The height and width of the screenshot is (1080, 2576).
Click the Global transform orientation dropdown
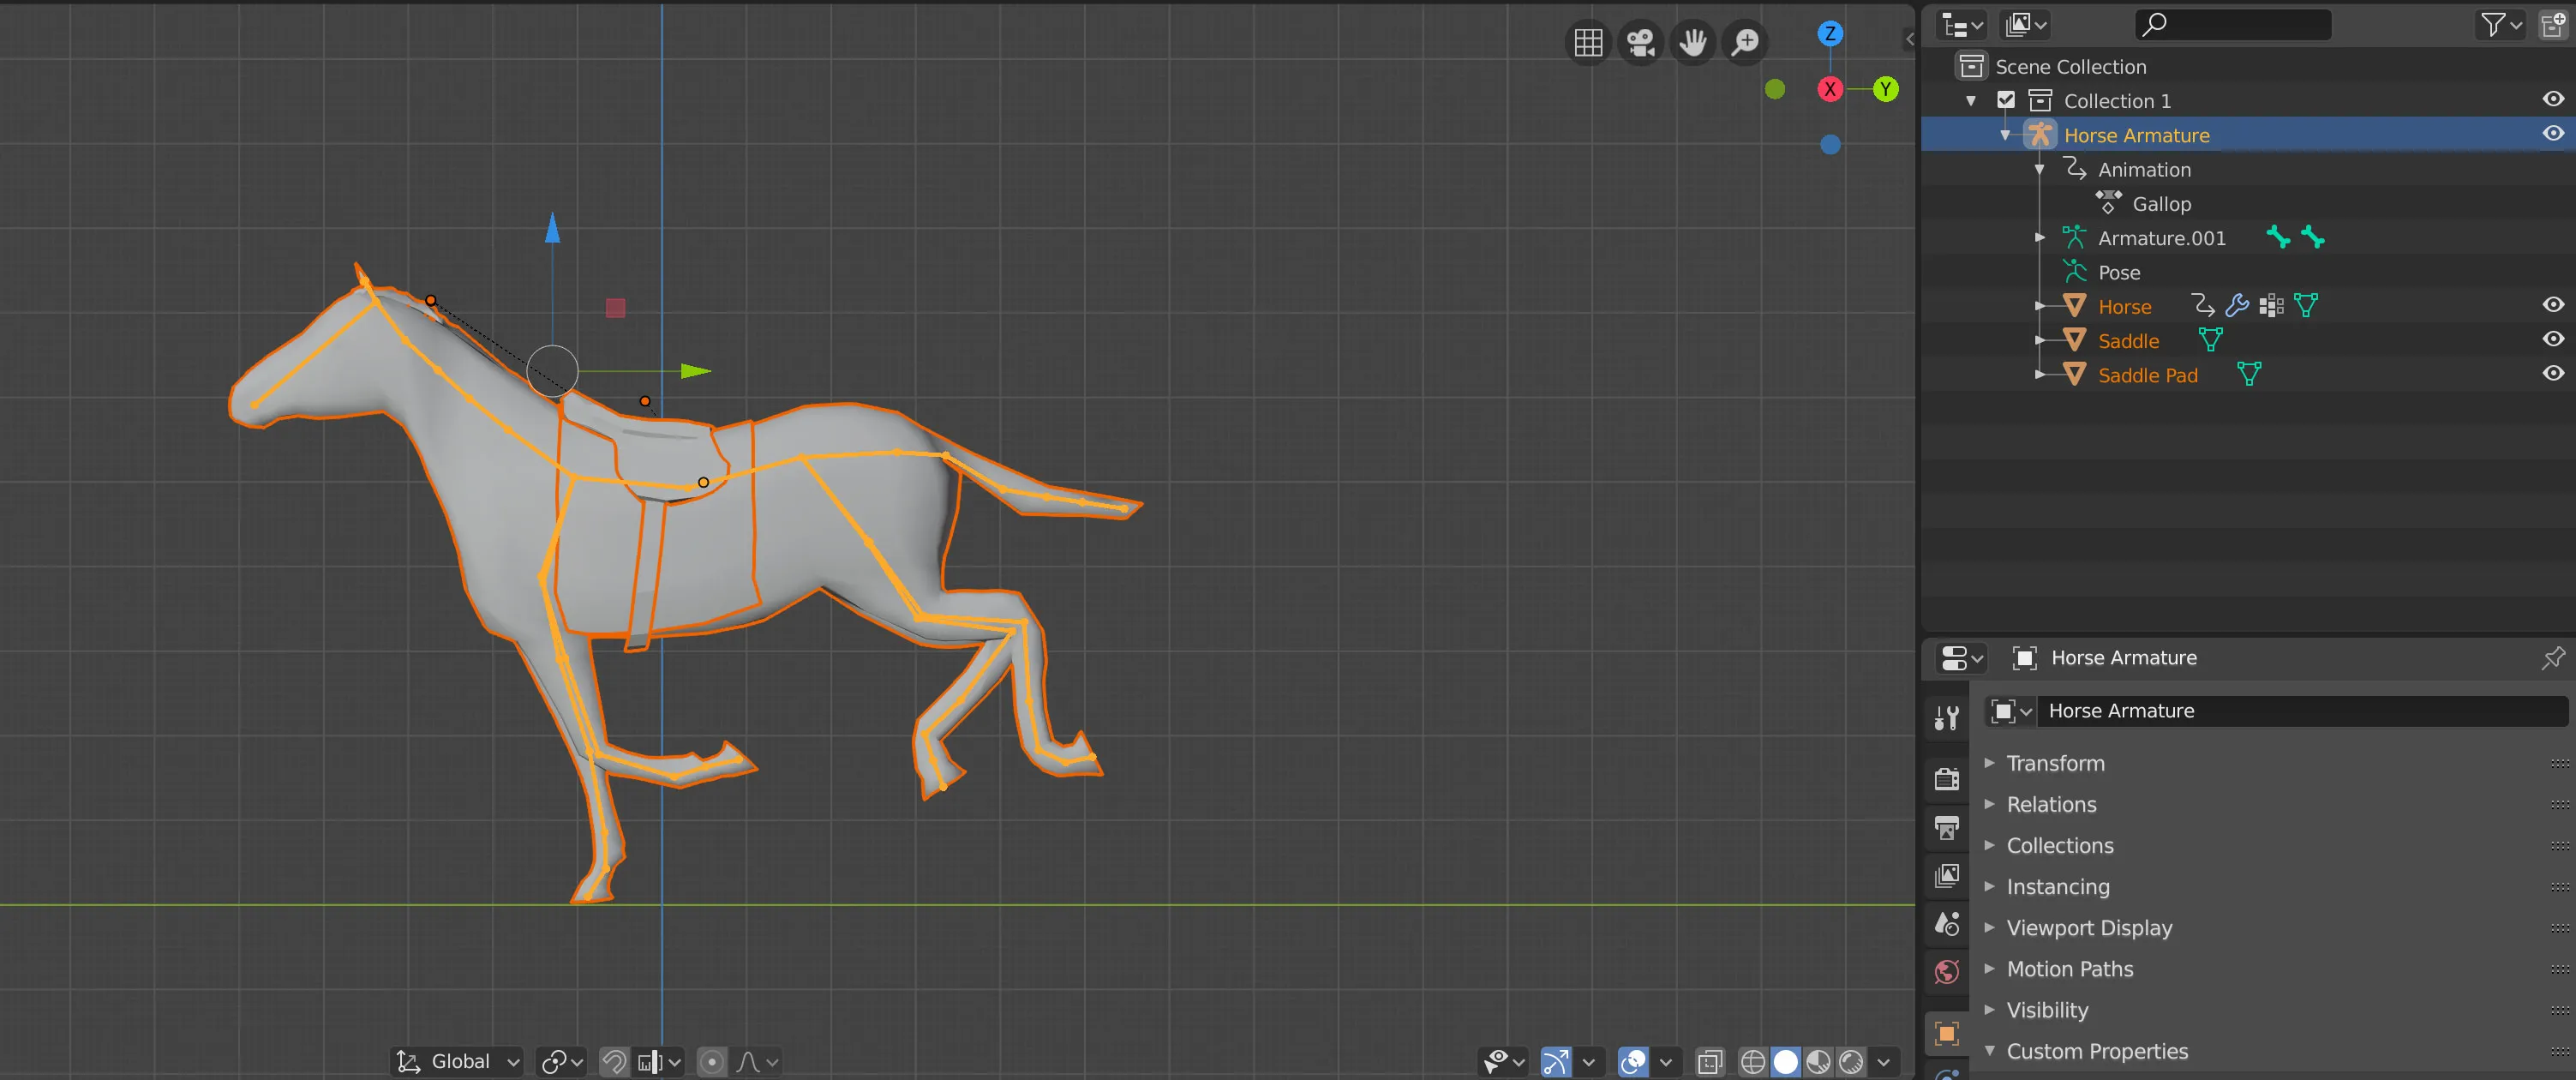(x=460, y=1060)
